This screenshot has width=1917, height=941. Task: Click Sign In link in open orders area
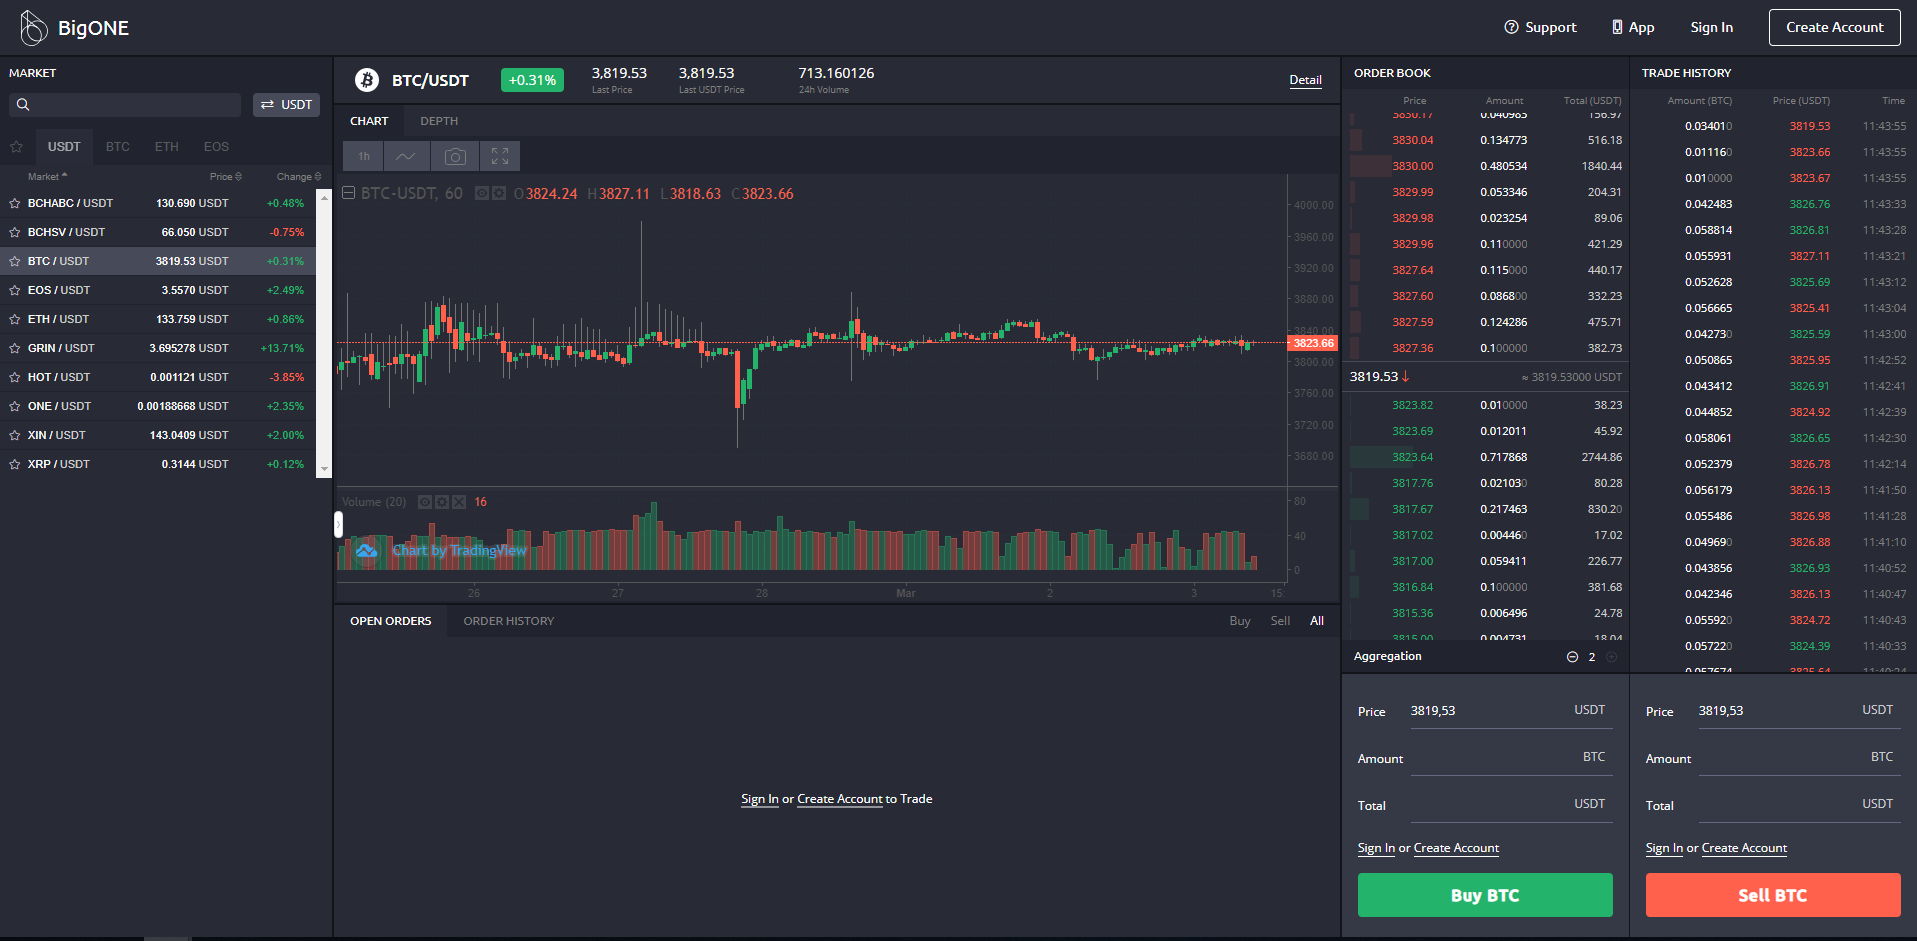(760, 799)
